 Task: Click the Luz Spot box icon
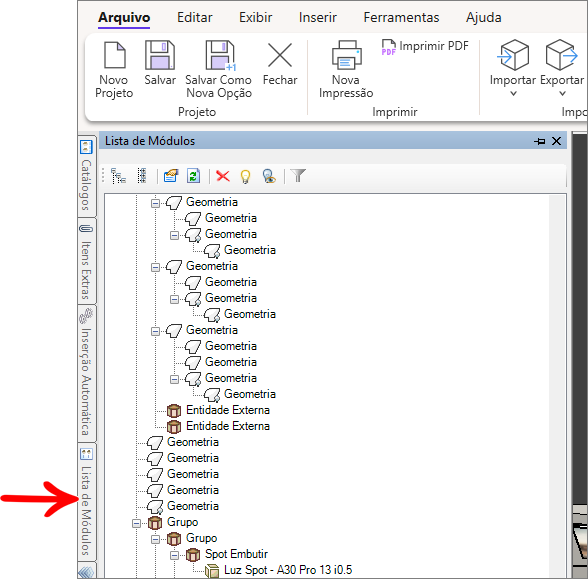[x=212, y=571]
